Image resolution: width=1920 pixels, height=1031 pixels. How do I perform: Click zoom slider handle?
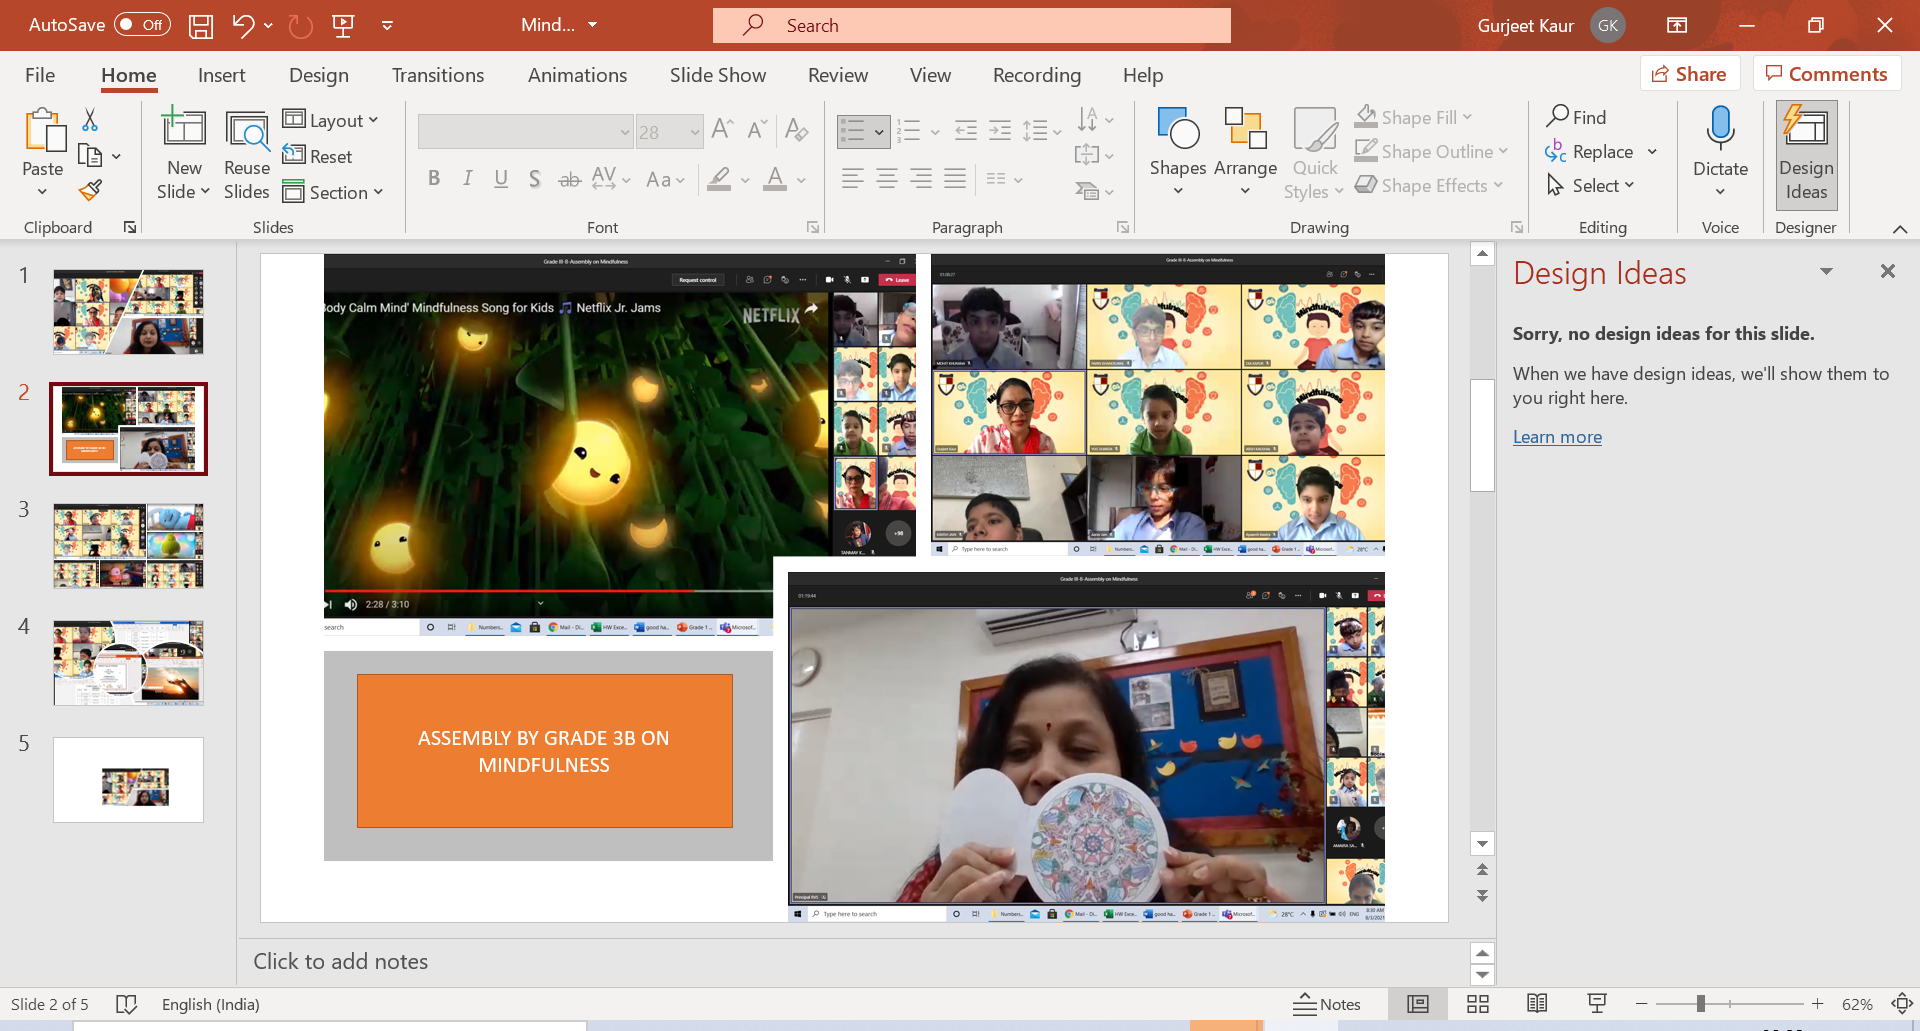click(x=1700, y=1004)
